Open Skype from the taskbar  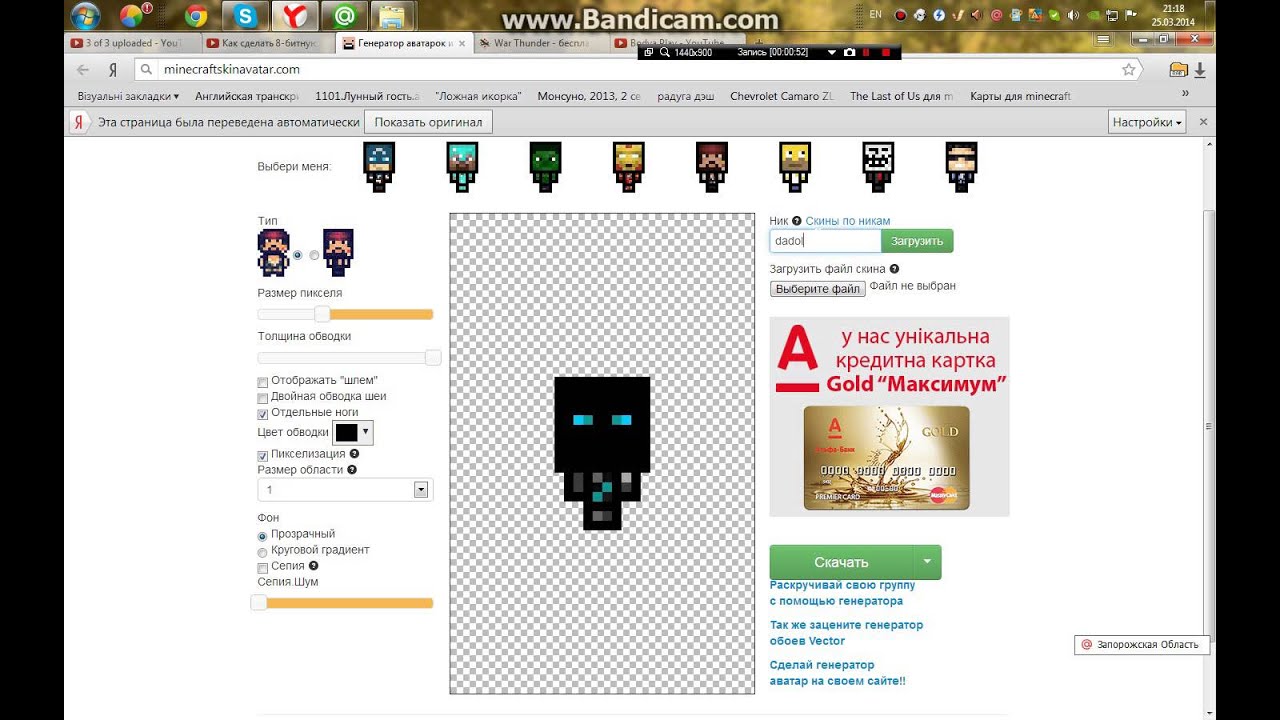pyautogui.click(x=244, y=15)
